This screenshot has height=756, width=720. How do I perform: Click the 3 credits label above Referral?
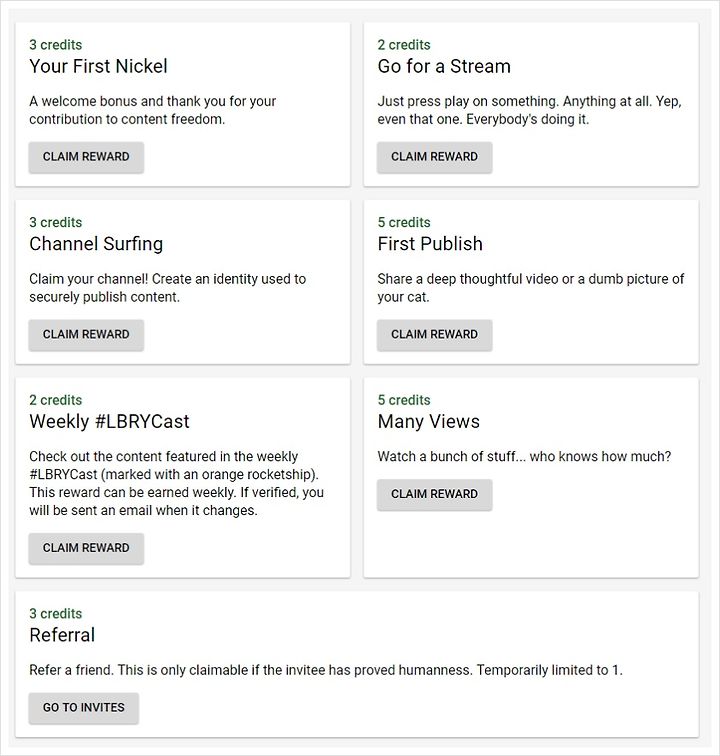[55, 614]
